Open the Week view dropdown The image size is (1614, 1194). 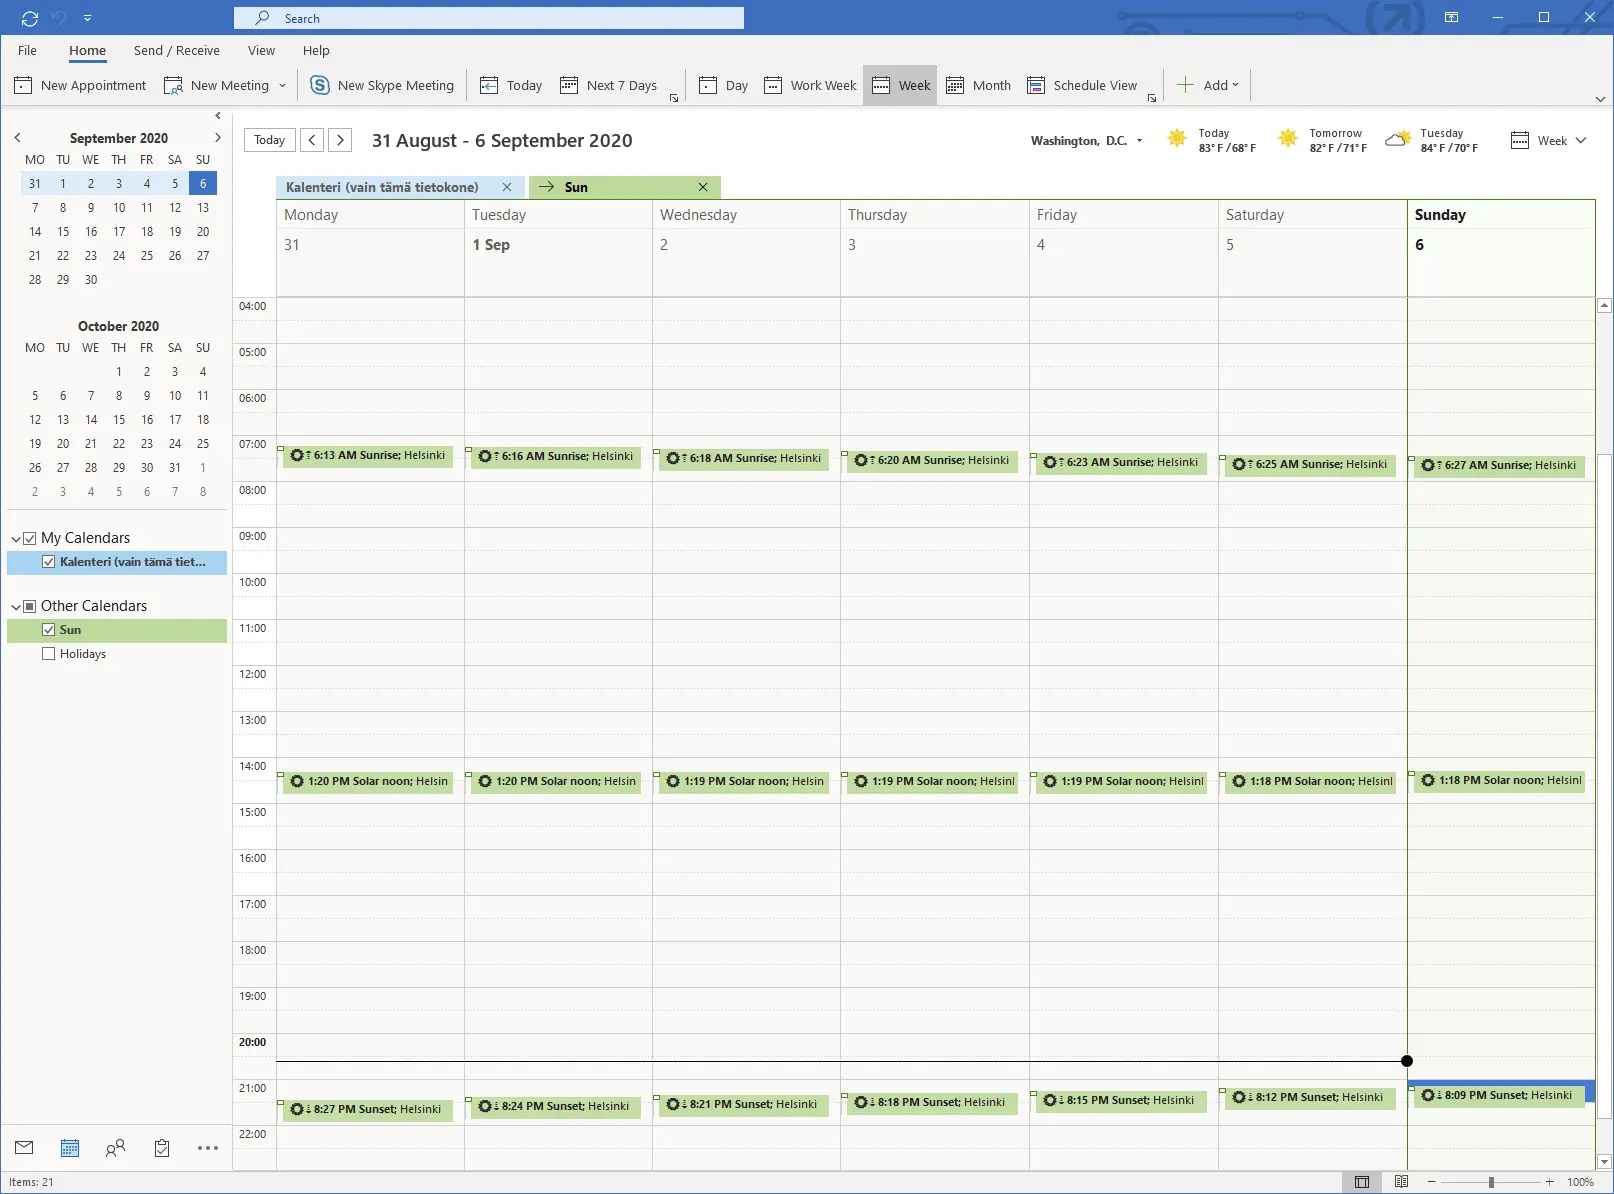(1549, 140)
